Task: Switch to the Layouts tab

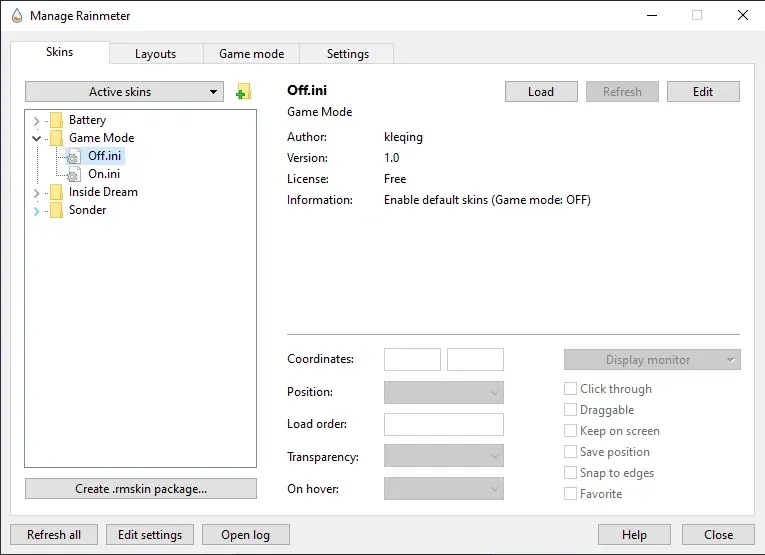Action: click(156, 54)
